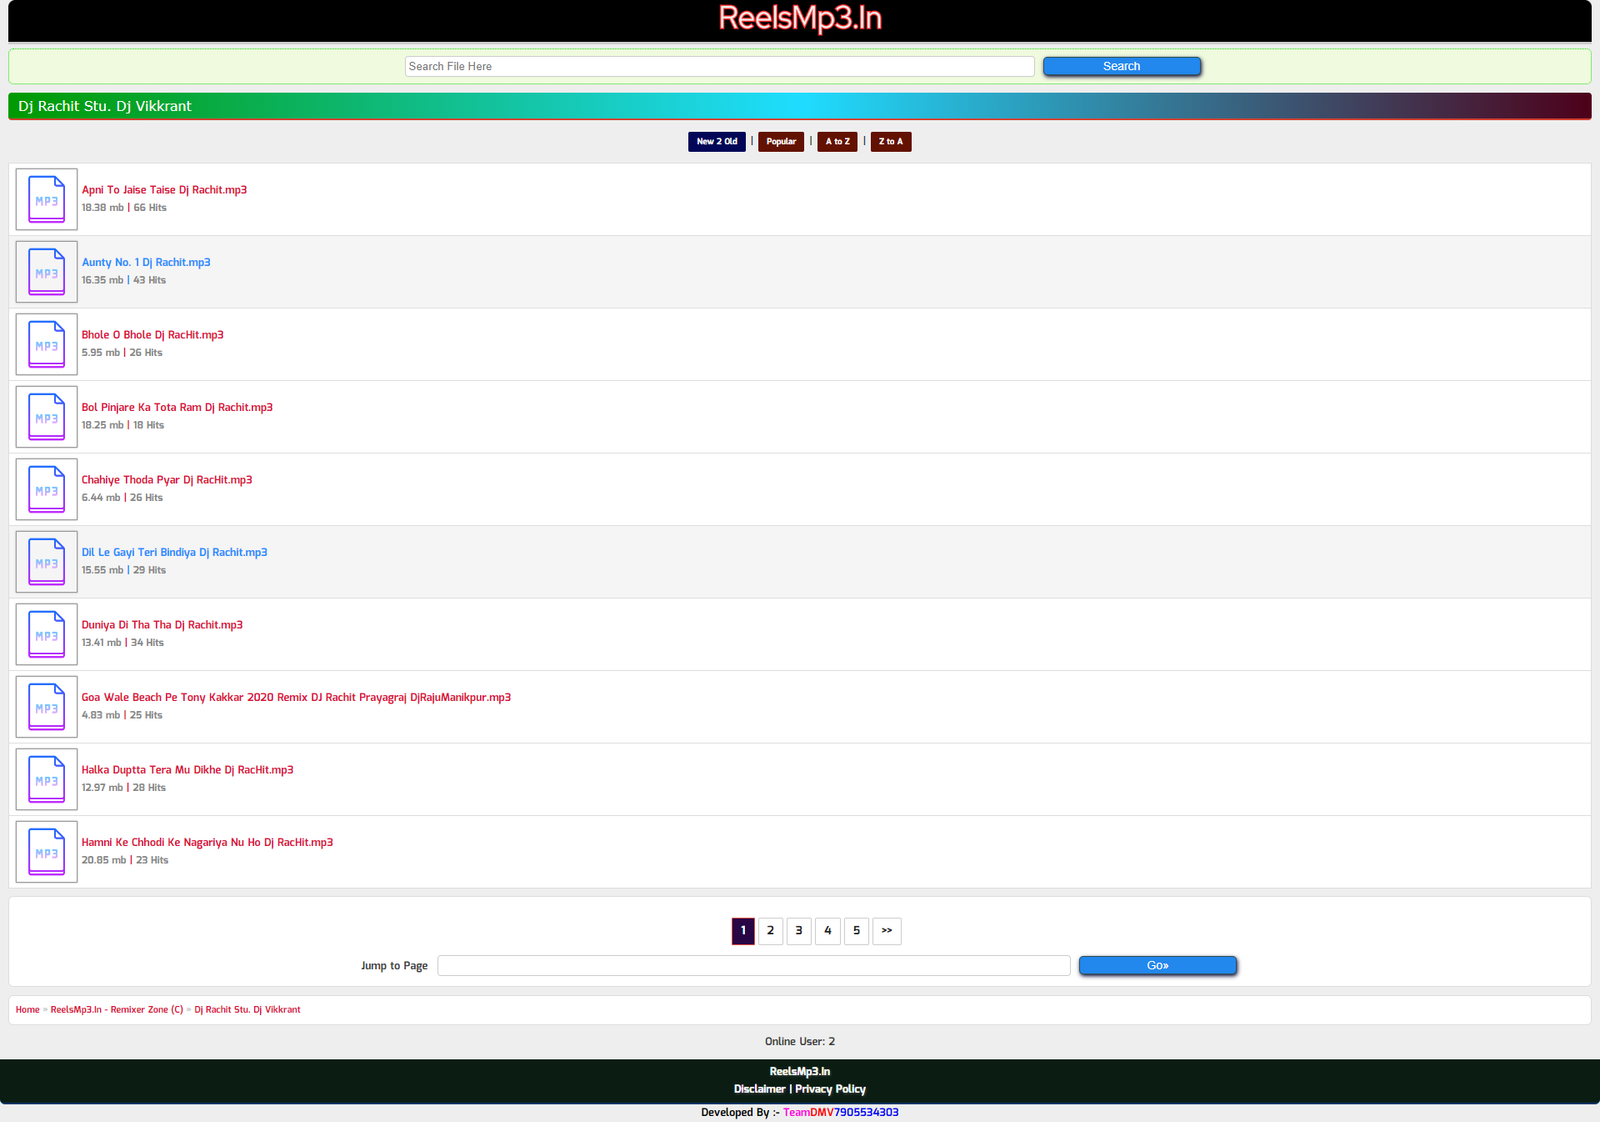Screen dimensions: 1600x1122
Task: Open next pages with >> button
Action: (x=887, y=931)
